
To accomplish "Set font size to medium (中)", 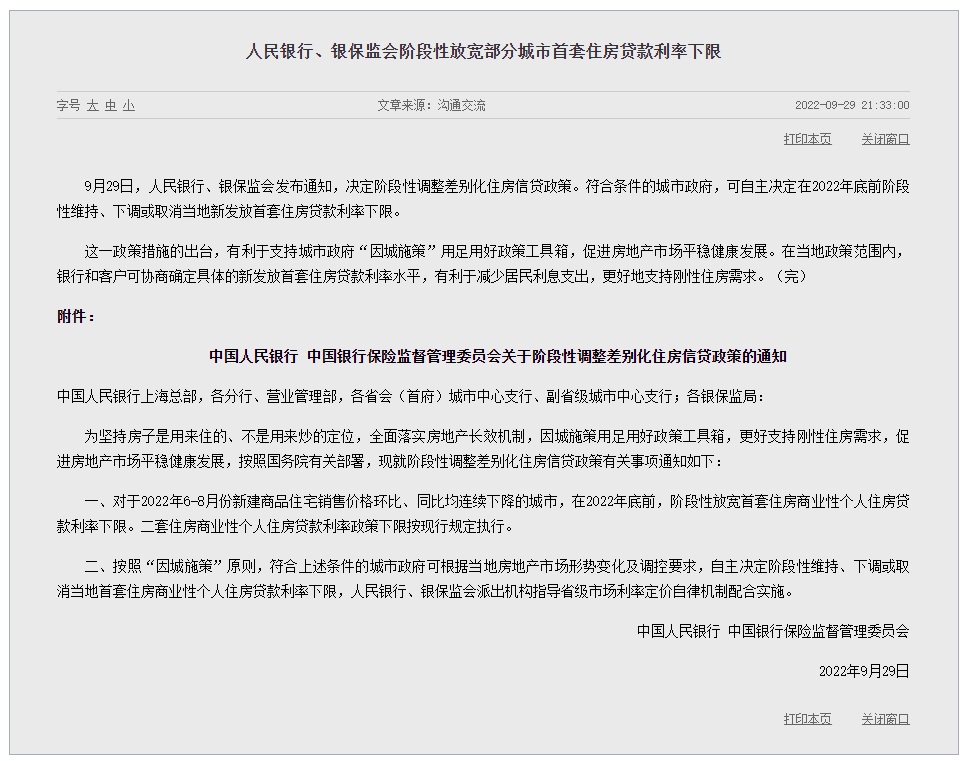I will click(x=111, y=106).
